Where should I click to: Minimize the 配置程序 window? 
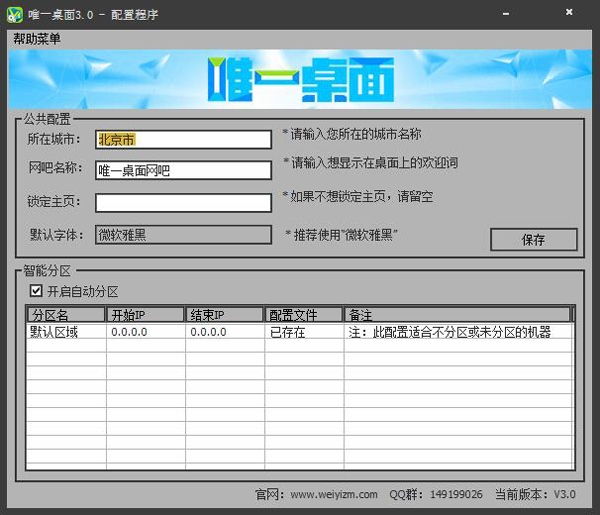(506, 14)
